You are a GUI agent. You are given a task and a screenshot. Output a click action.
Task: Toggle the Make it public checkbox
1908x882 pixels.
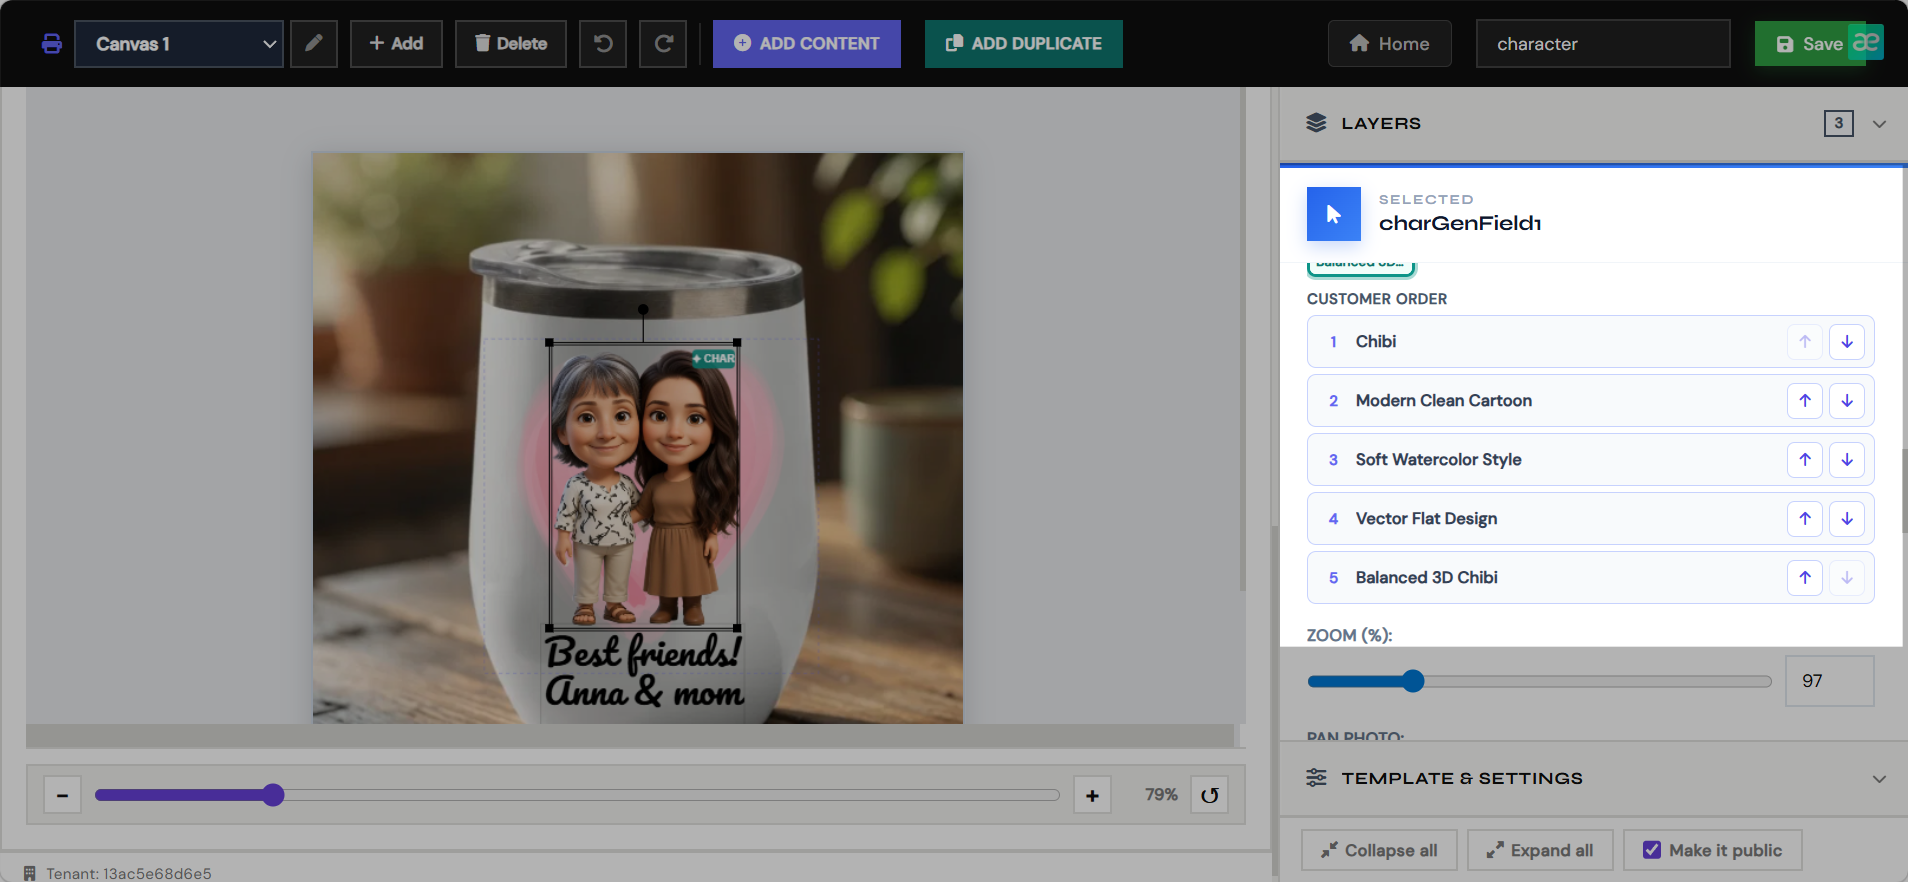pos(1652,850)
